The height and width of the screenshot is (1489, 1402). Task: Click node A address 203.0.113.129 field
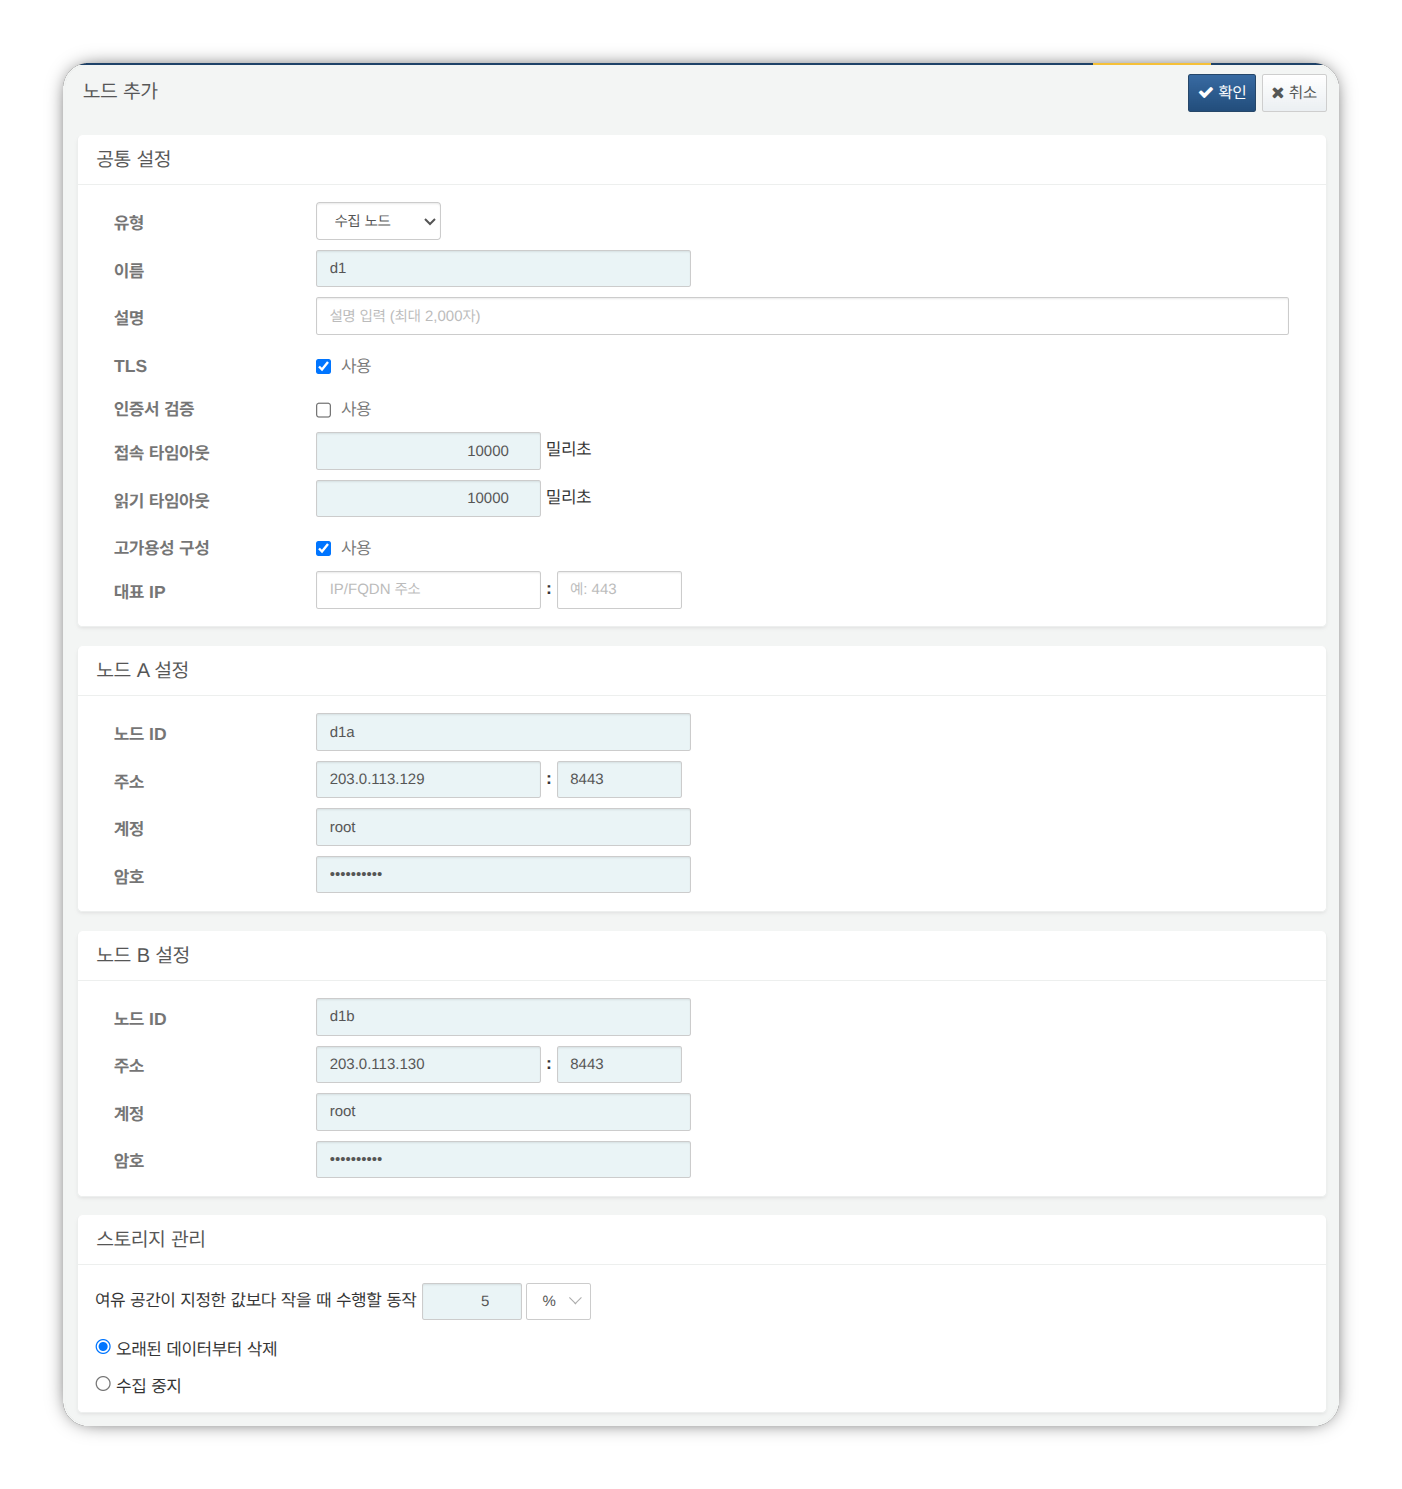(428, 779)
